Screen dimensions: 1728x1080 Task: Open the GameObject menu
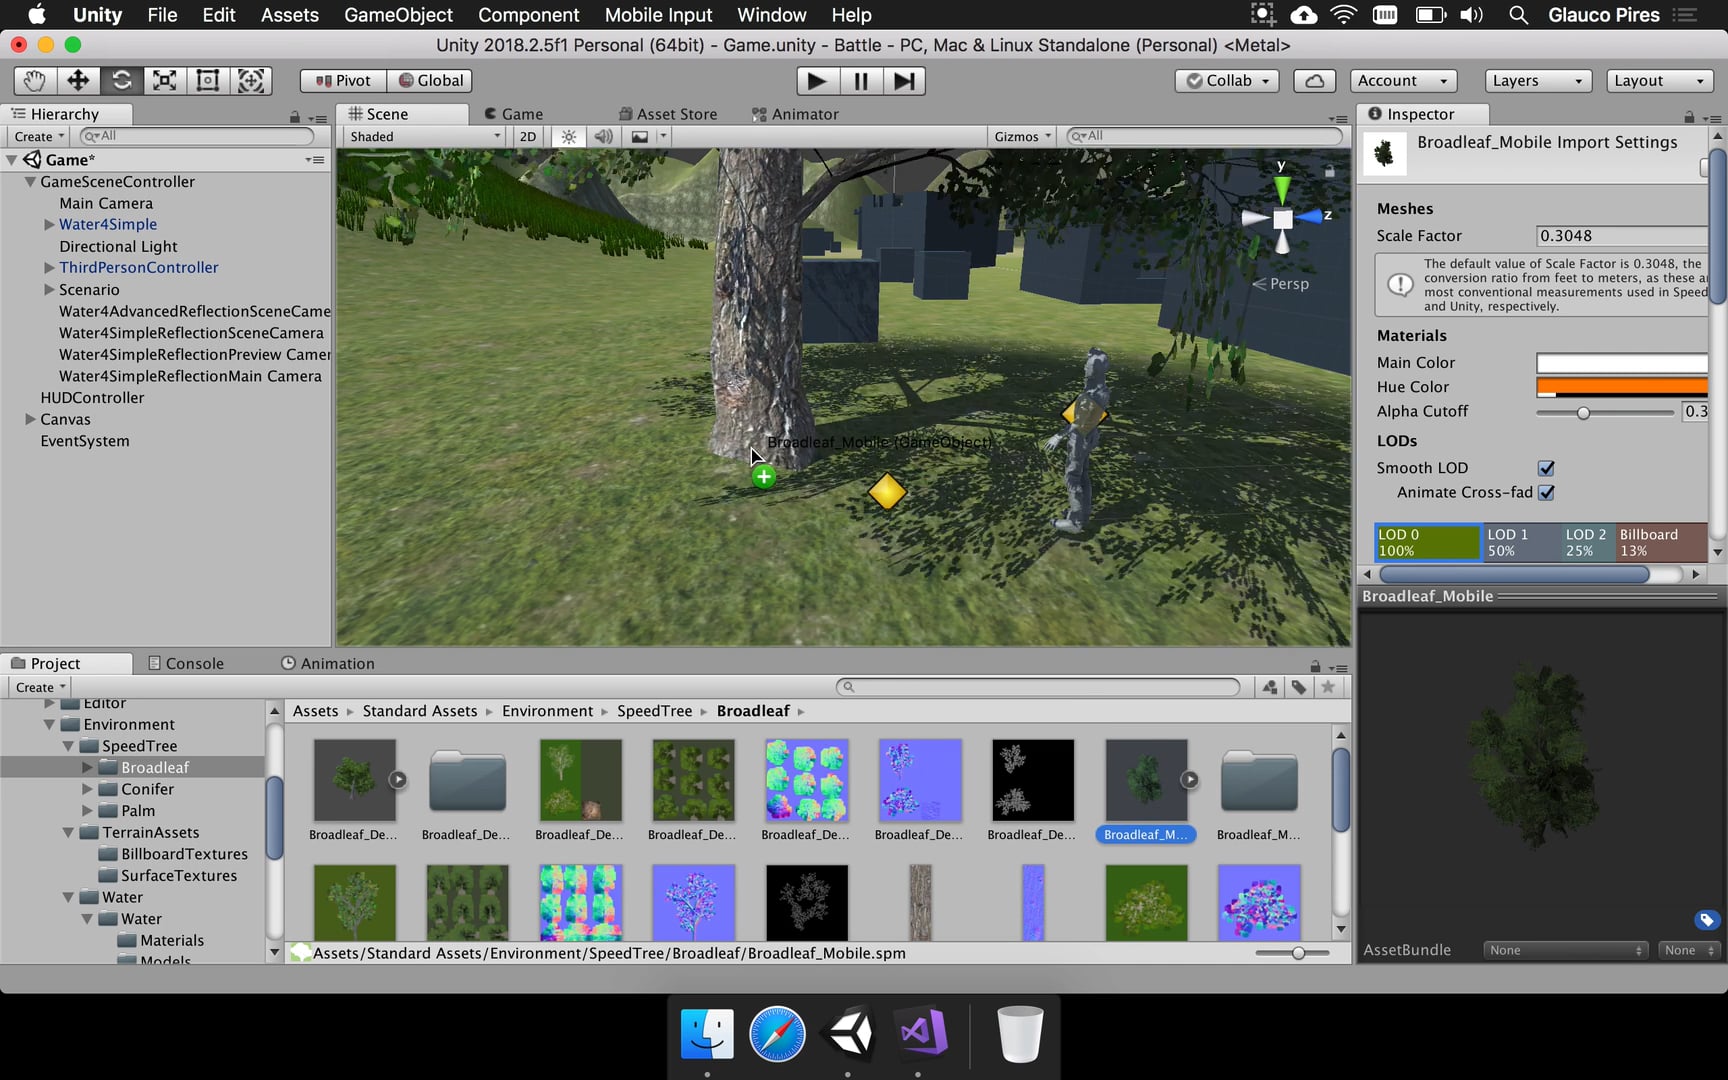click(399, 15)
